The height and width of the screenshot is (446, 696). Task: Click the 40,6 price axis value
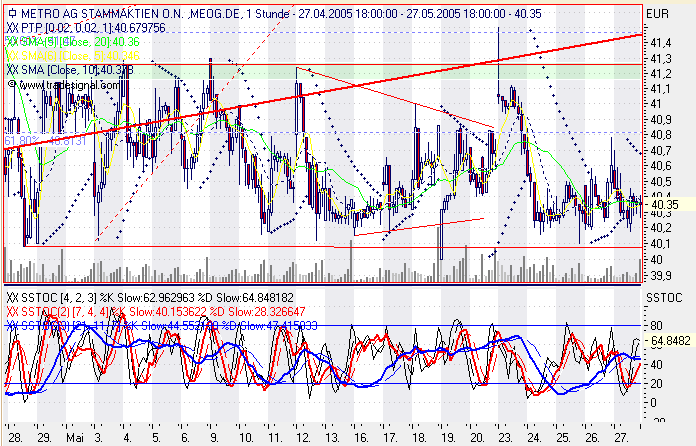pos(661,166)
